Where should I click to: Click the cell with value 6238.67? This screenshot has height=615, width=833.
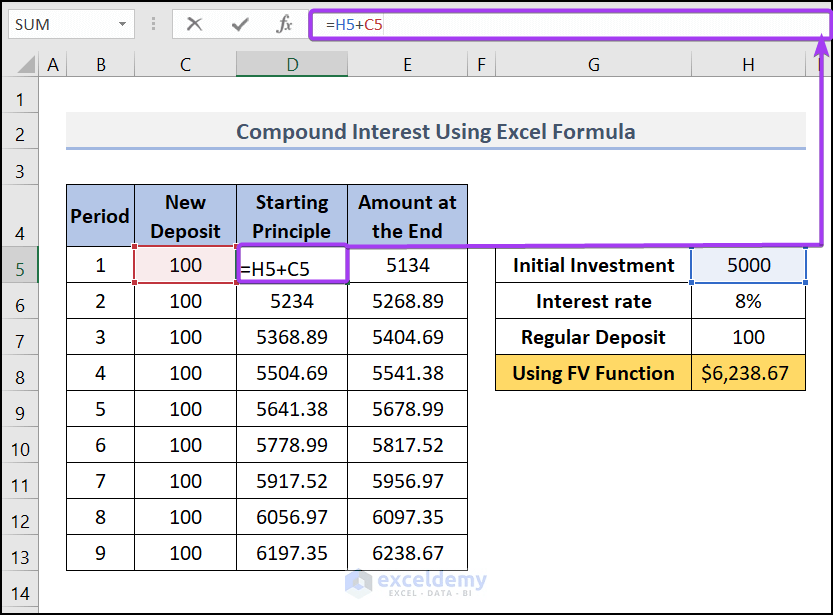pyautogui.click(x=407, y=553)
